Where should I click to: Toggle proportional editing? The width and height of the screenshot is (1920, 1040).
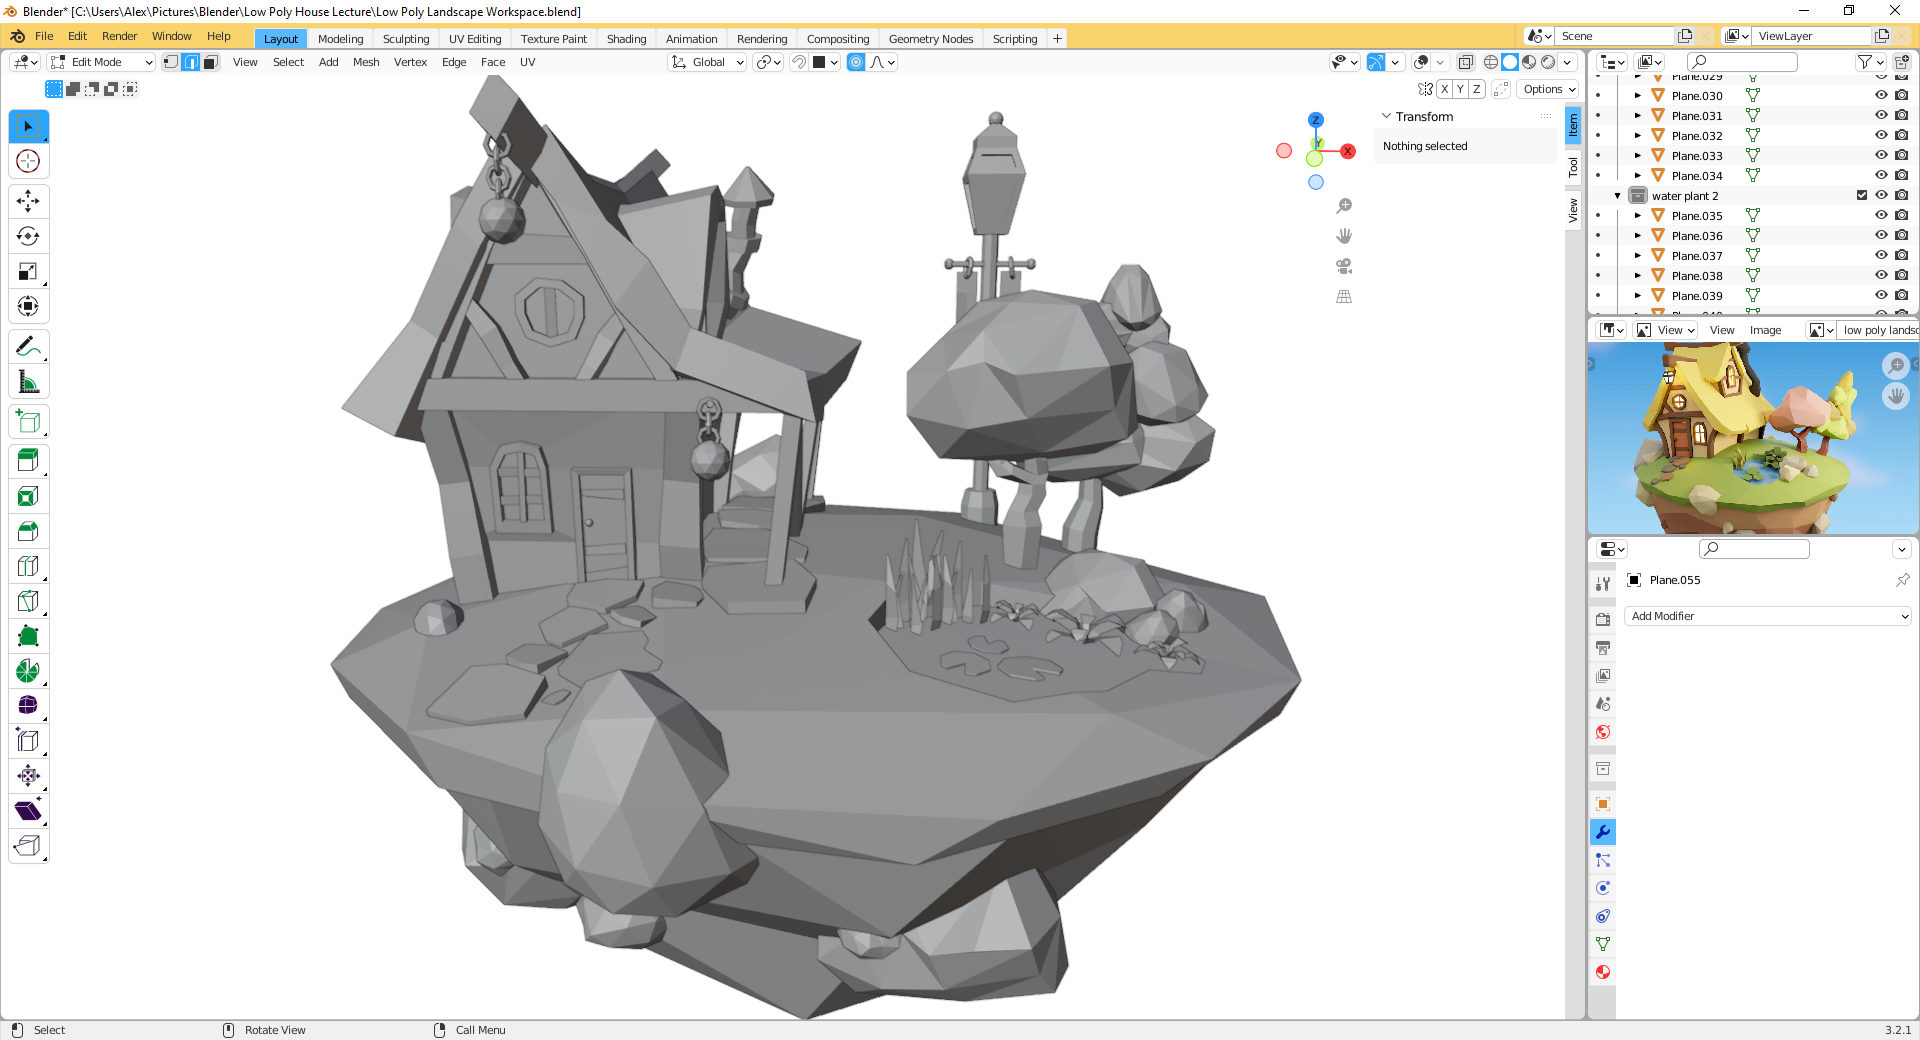pyautogui.click(x=856, y=62)
